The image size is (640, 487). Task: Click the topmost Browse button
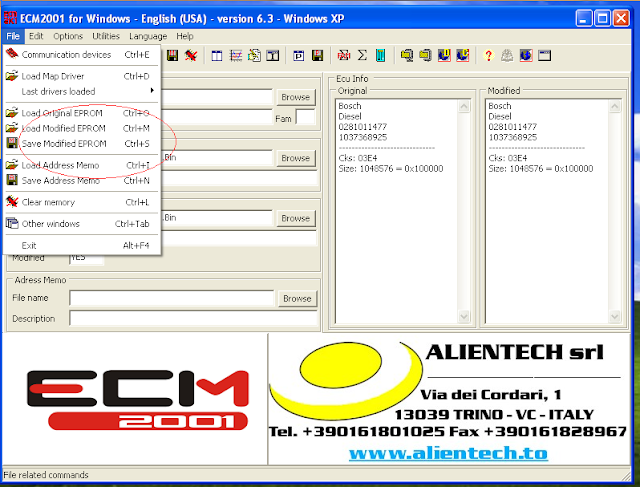[296, 97]
